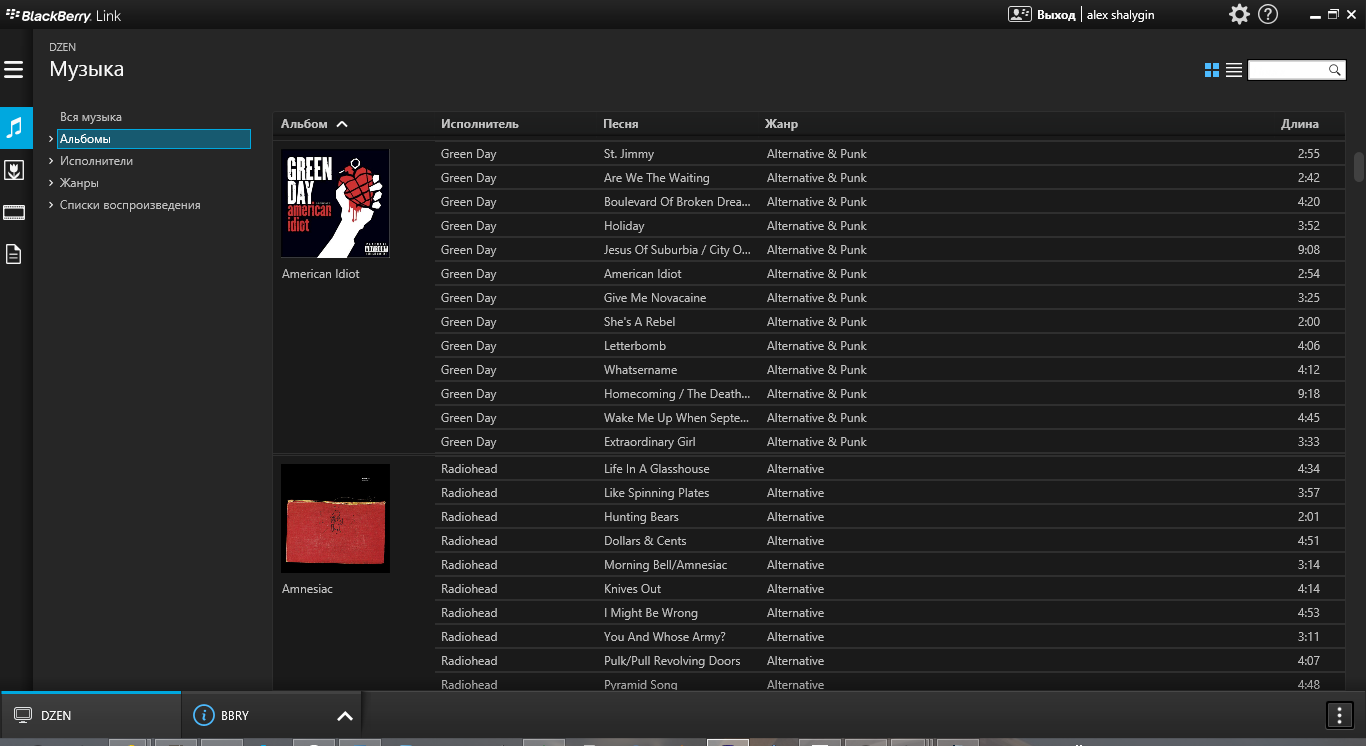The width and height of the screenshot is (1366, 746).
Task: Click the search magnifier icon
Action: pos(1334,70)
